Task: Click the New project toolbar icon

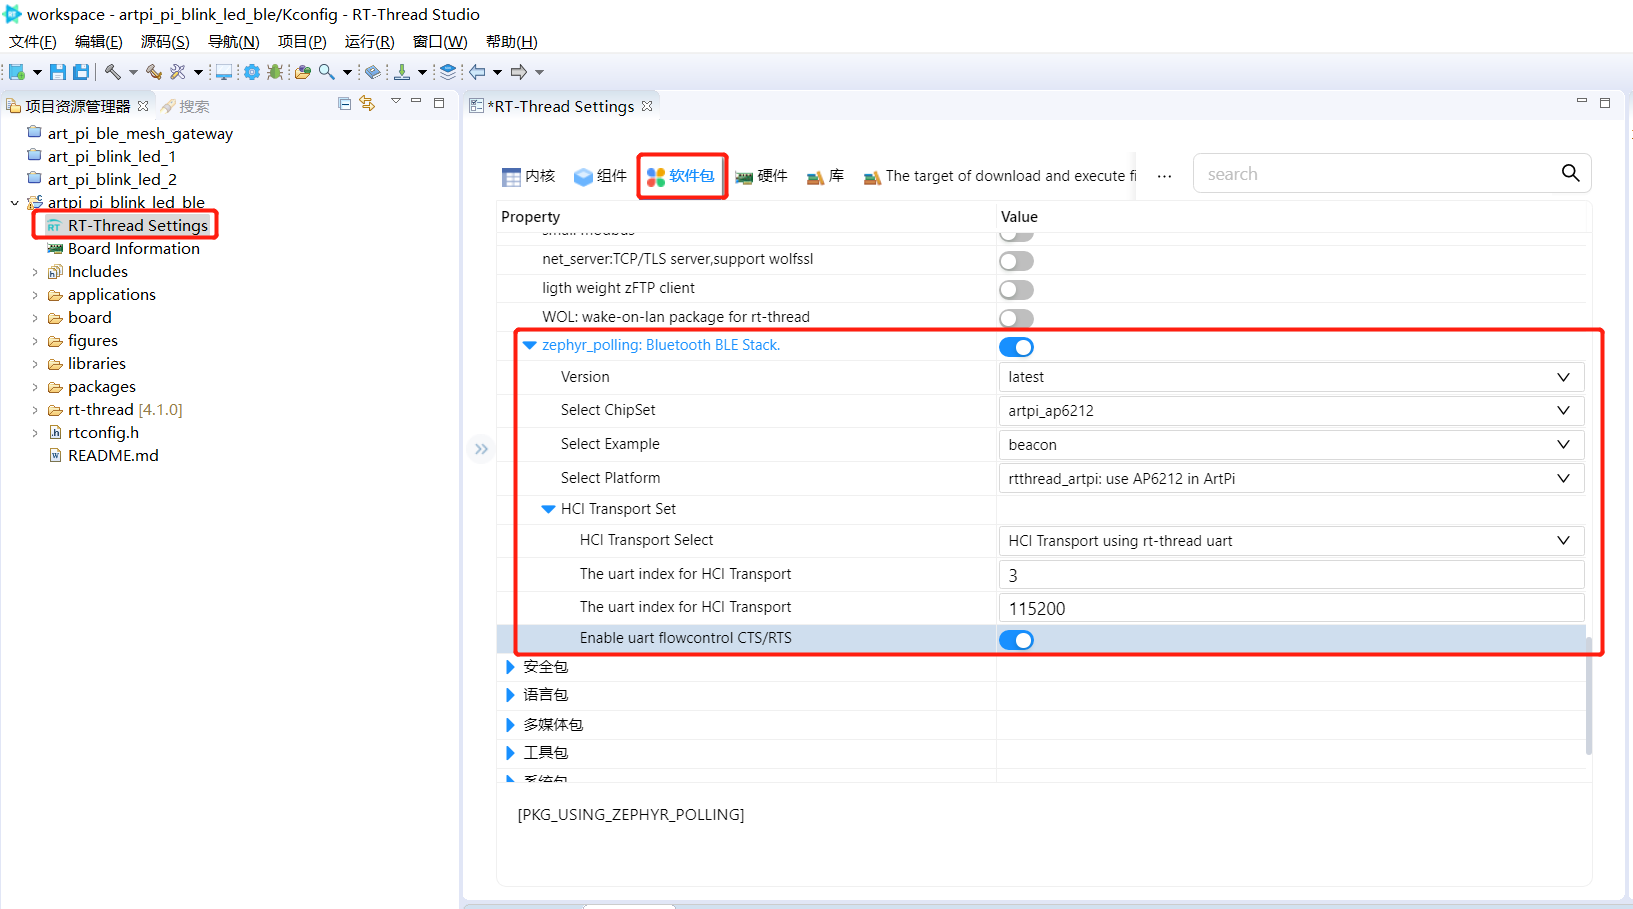Action: pos(17,72)
